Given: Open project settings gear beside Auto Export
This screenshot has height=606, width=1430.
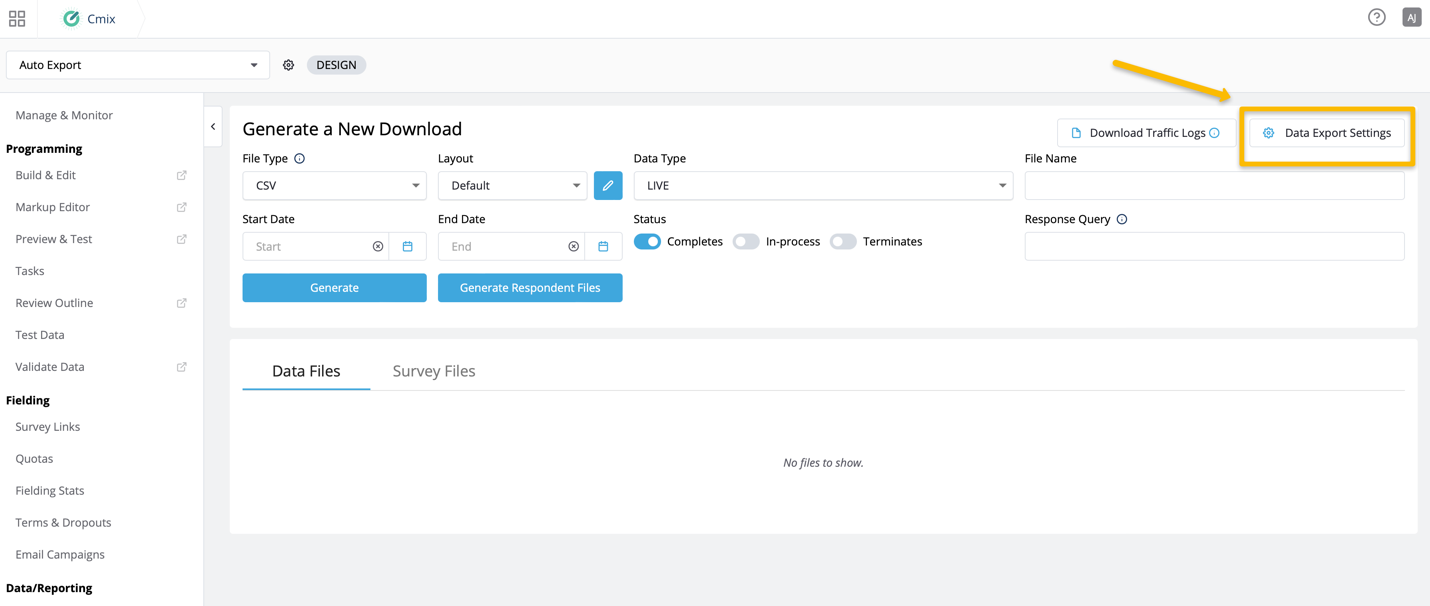Looking at the screenshot, I should pos(288,65).
